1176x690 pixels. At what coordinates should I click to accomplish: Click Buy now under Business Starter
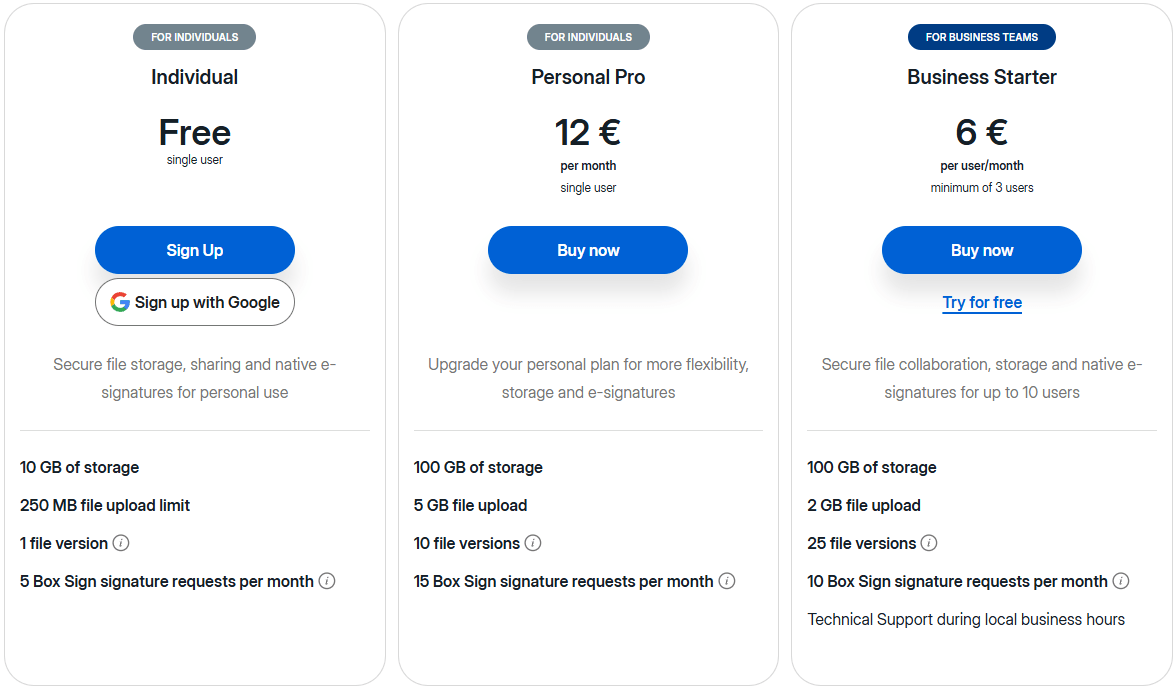click(x=981, y=250)
